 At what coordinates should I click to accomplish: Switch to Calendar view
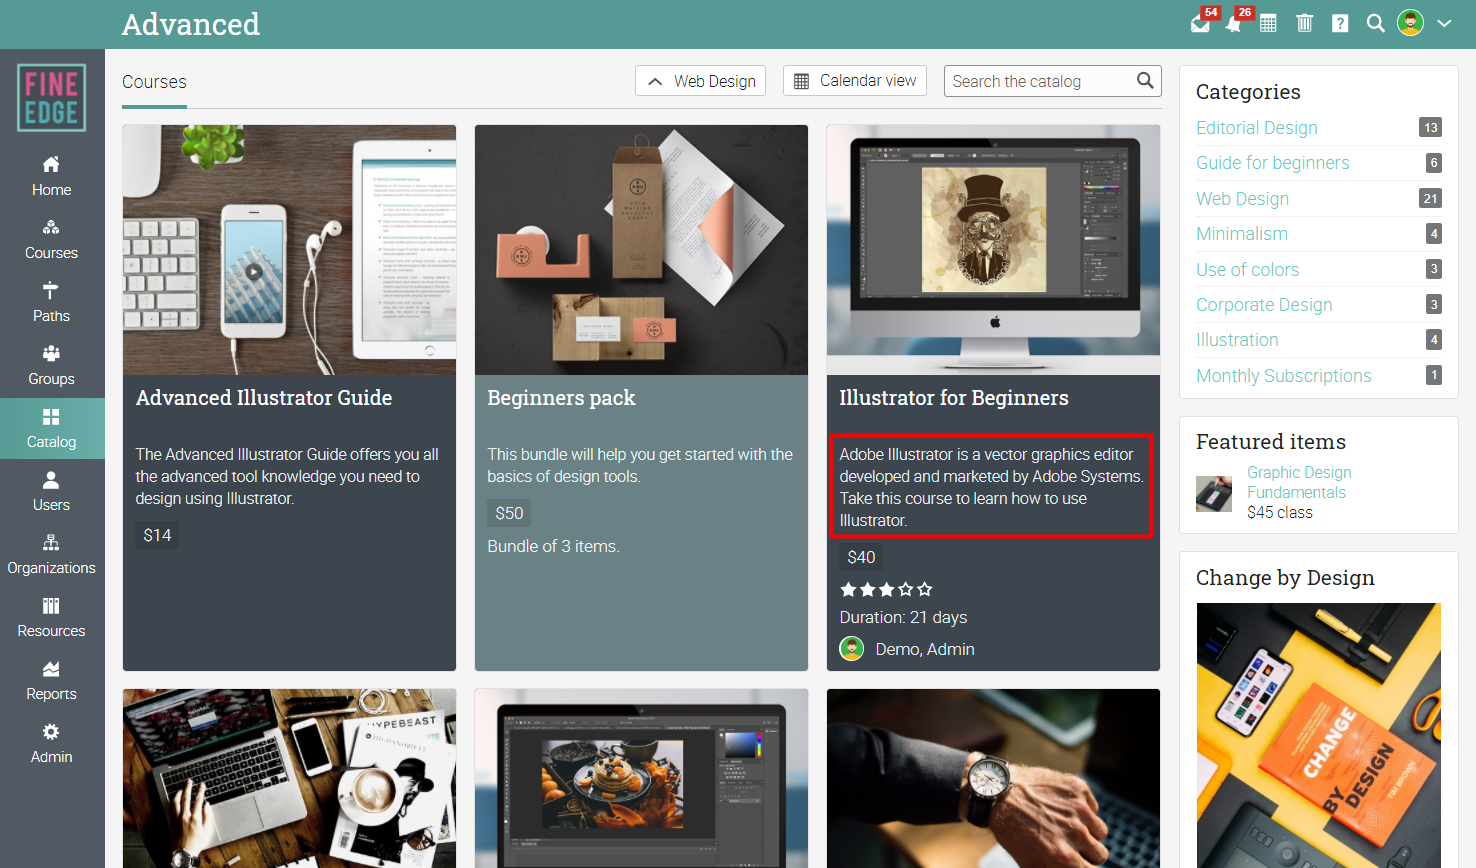click(855, 81)
